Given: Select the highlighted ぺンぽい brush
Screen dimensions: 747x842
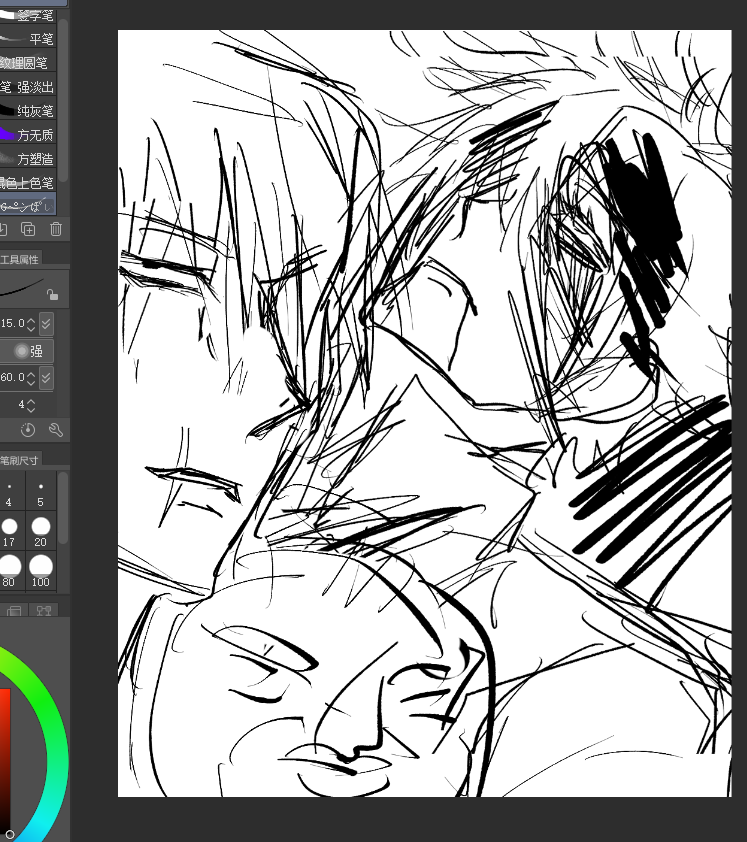Looking at the screenshot, I should [x=28, y=205].
